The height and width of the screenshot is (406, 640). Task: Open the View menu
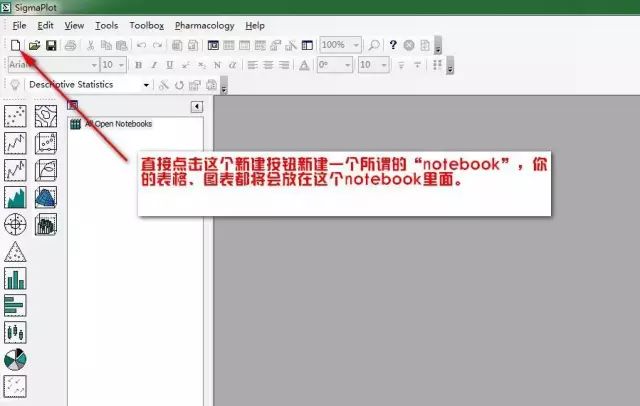74,26
